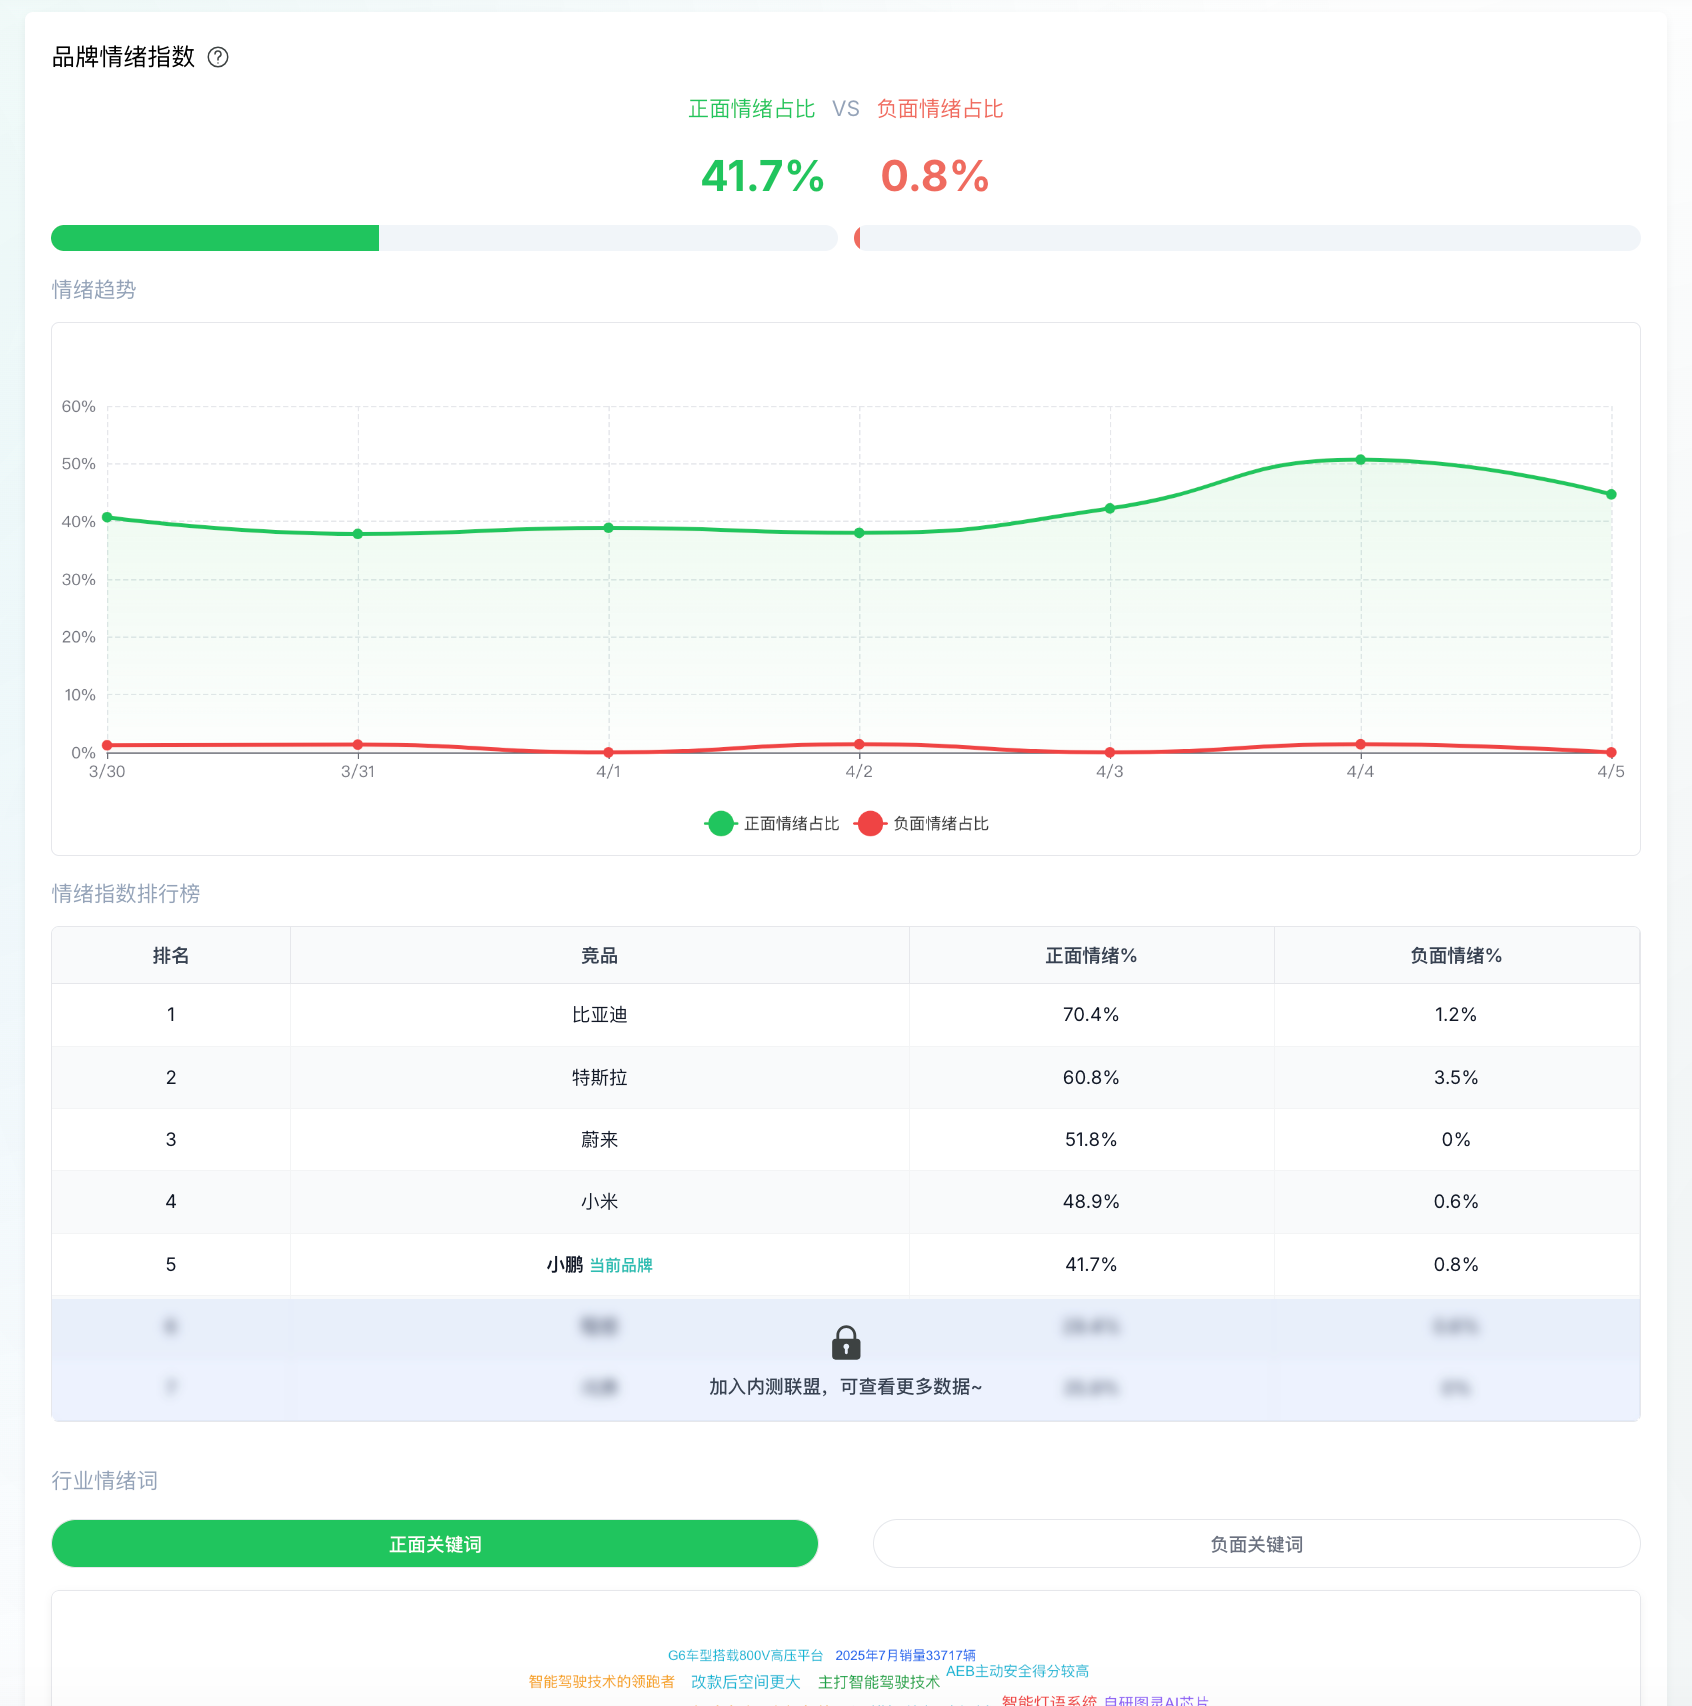The image size is (1692, 1706).
Task: Select the 比亚迪 row in the ranking table
Action: pyautogui.click(x=846, y=1014)
